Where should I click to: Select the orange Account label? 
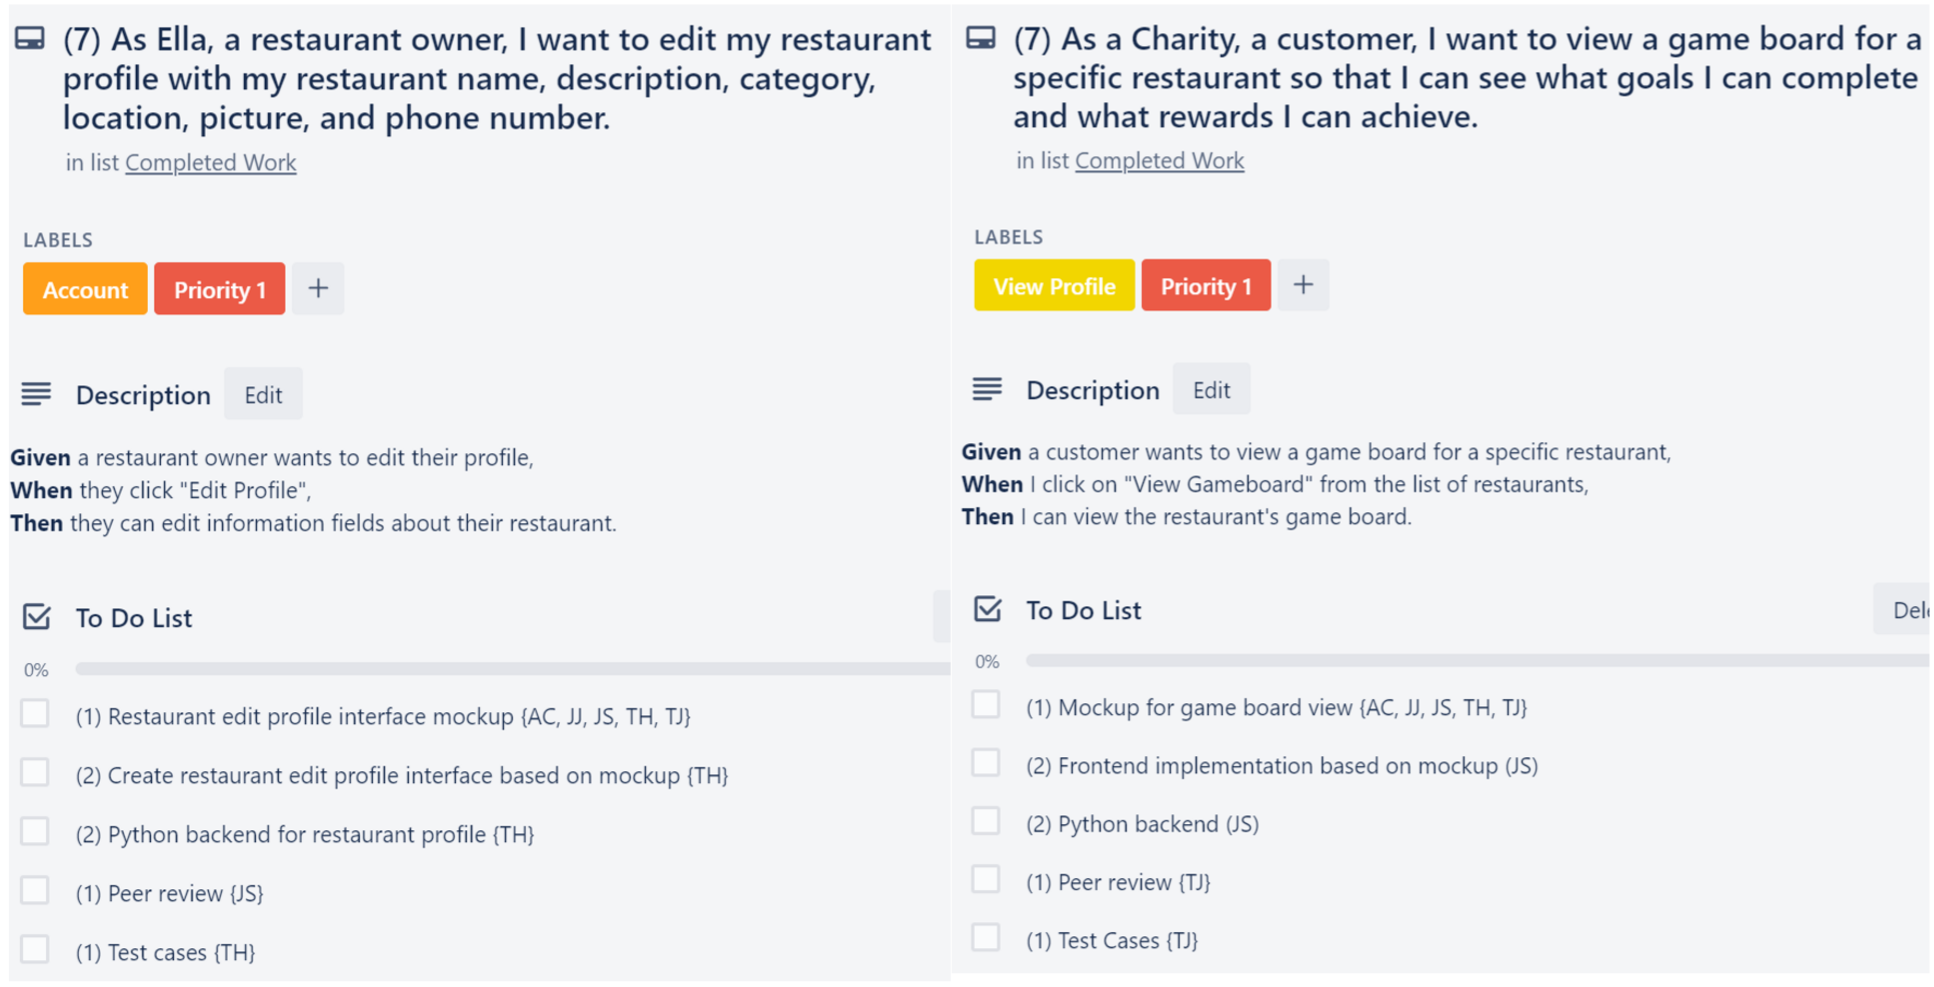[x=85, y=289]
